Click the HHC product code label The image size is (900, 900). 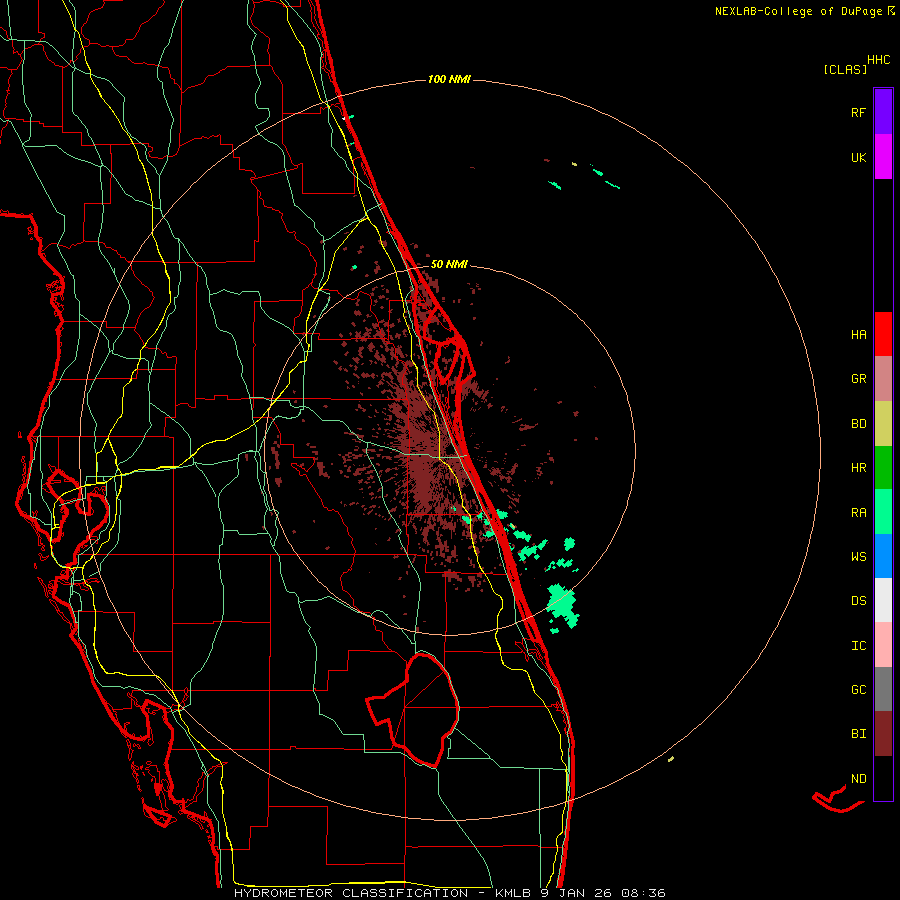(x=879, y=60)
